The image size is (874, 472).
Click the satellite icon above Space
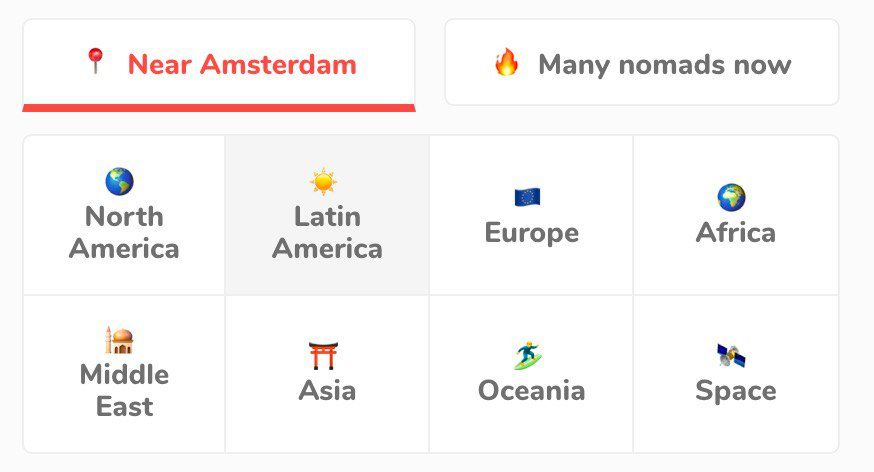click(731, 355)
